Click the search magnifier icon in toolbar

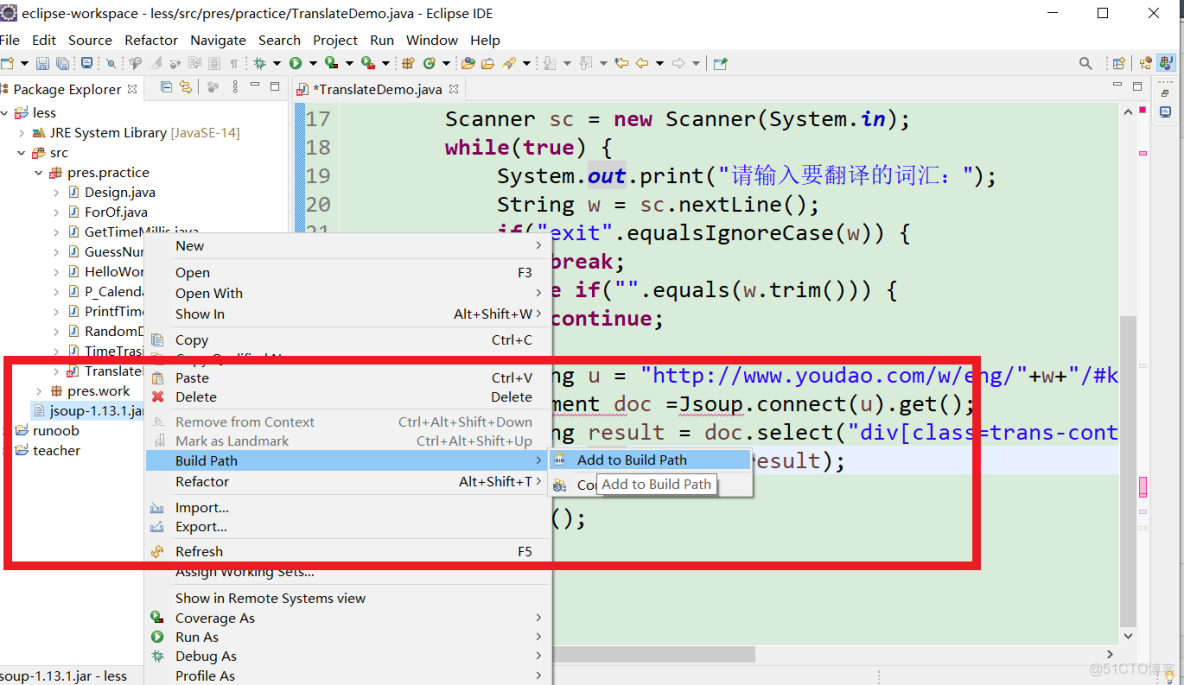[x=1085, y=63]
